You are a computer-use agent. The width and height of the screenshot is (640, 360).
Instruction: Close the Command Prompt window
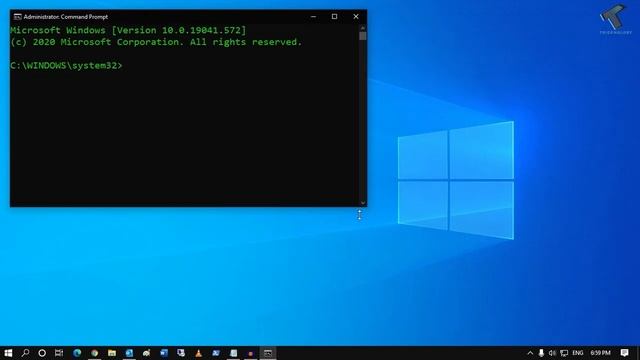(356, 17)
